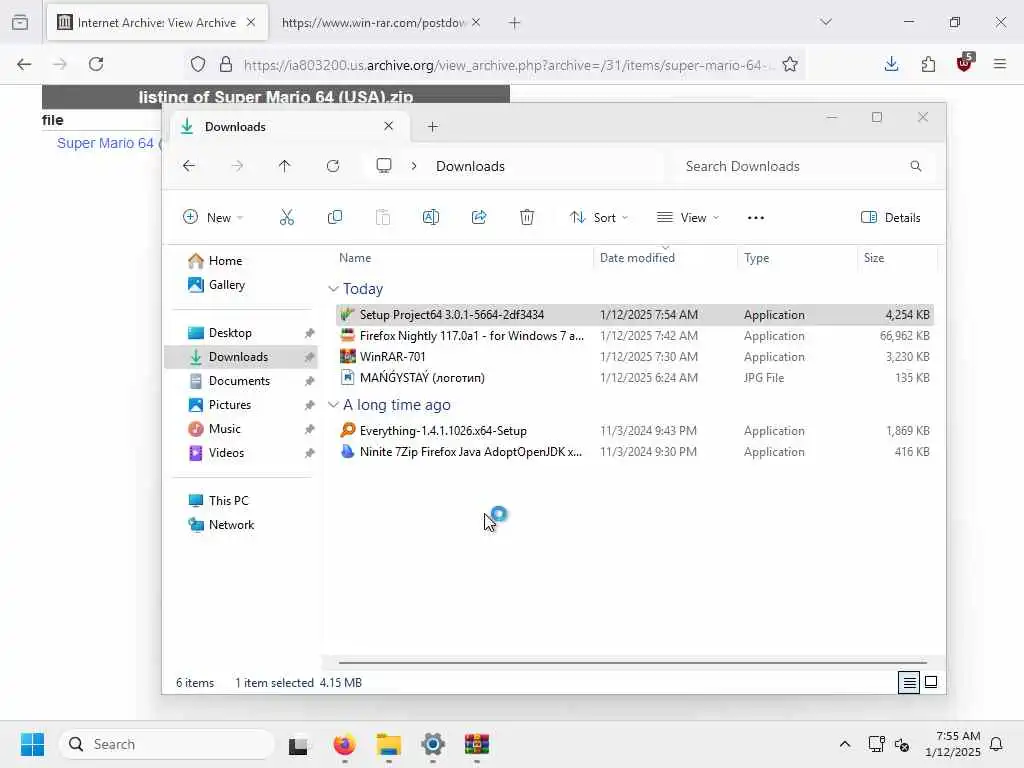
Task: Click the Delete trash can icon
Action: point(527,217)
